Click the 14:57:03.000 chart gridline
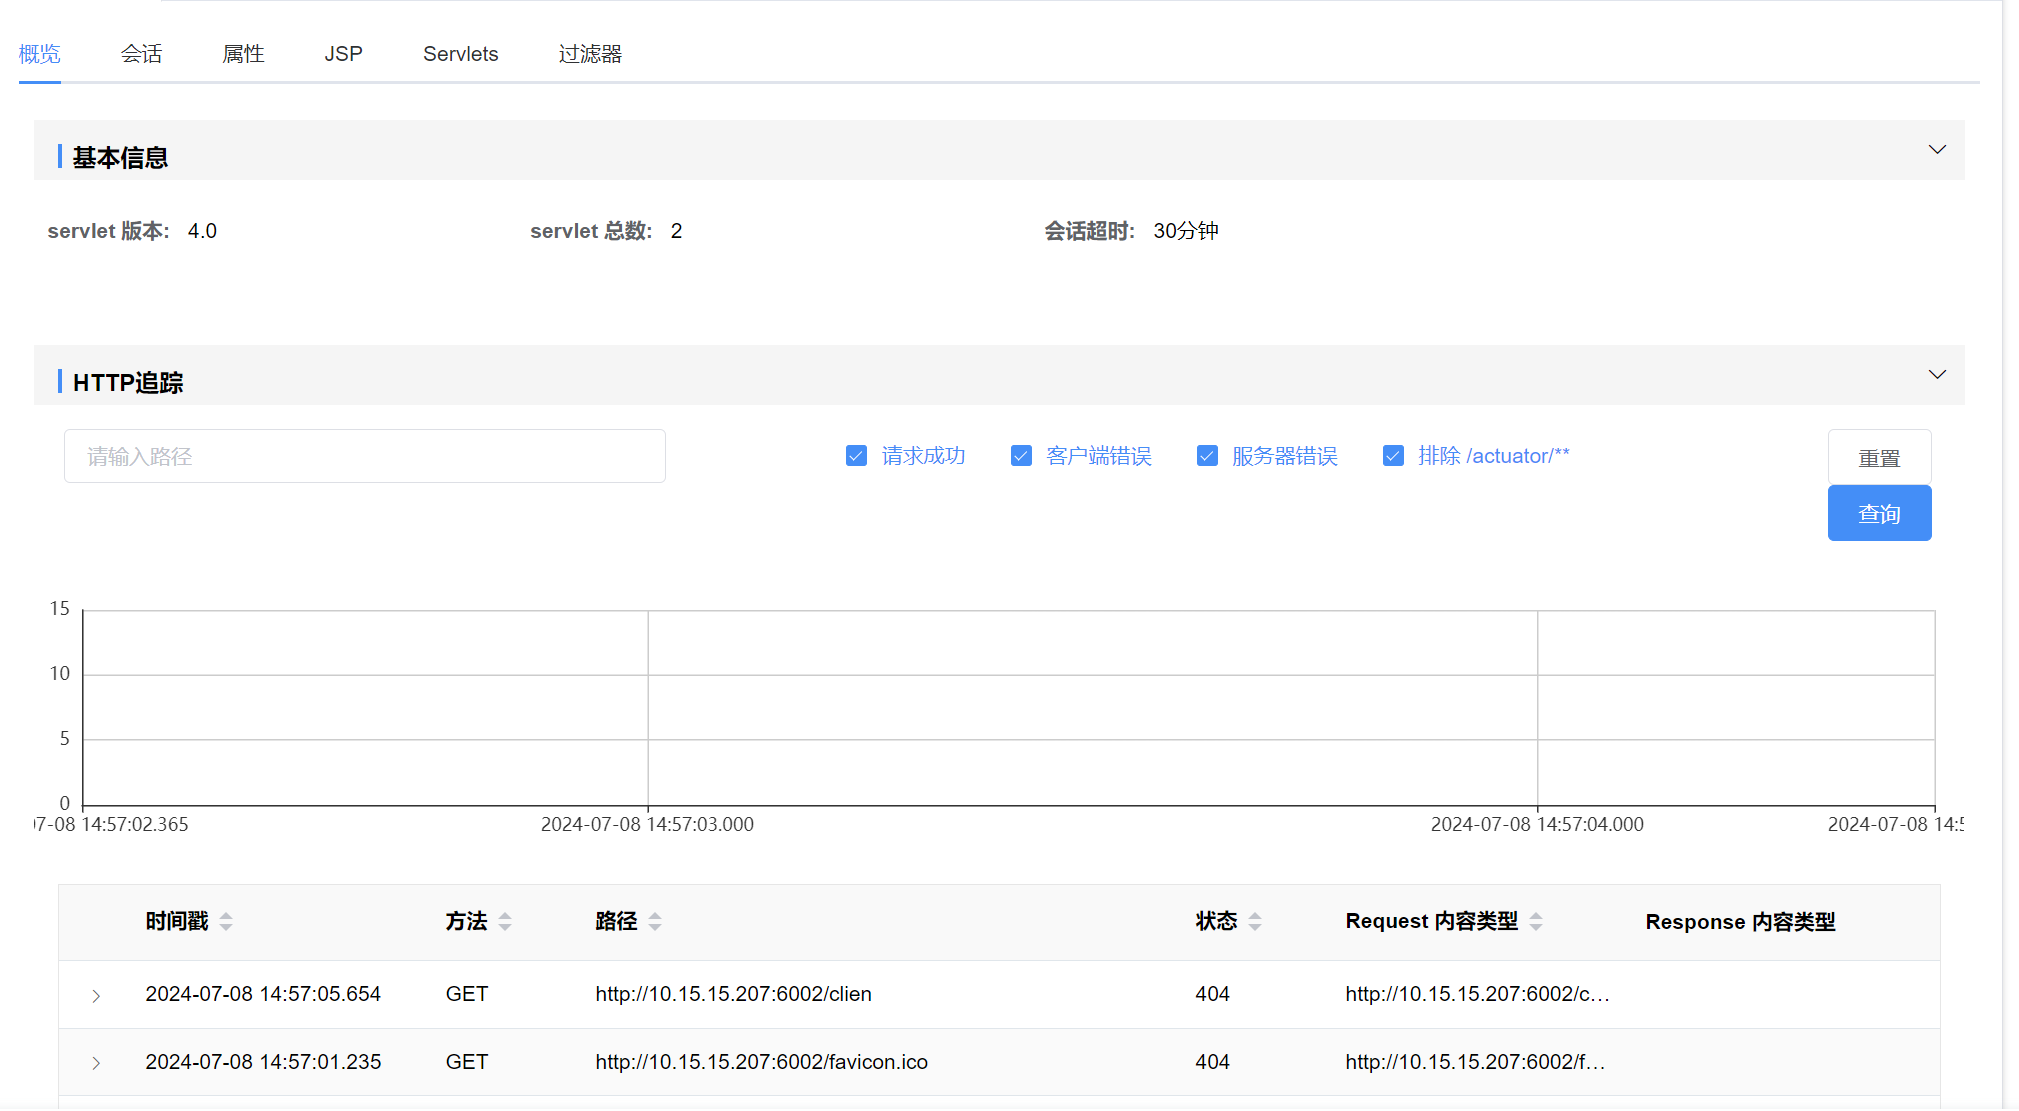 648,708
